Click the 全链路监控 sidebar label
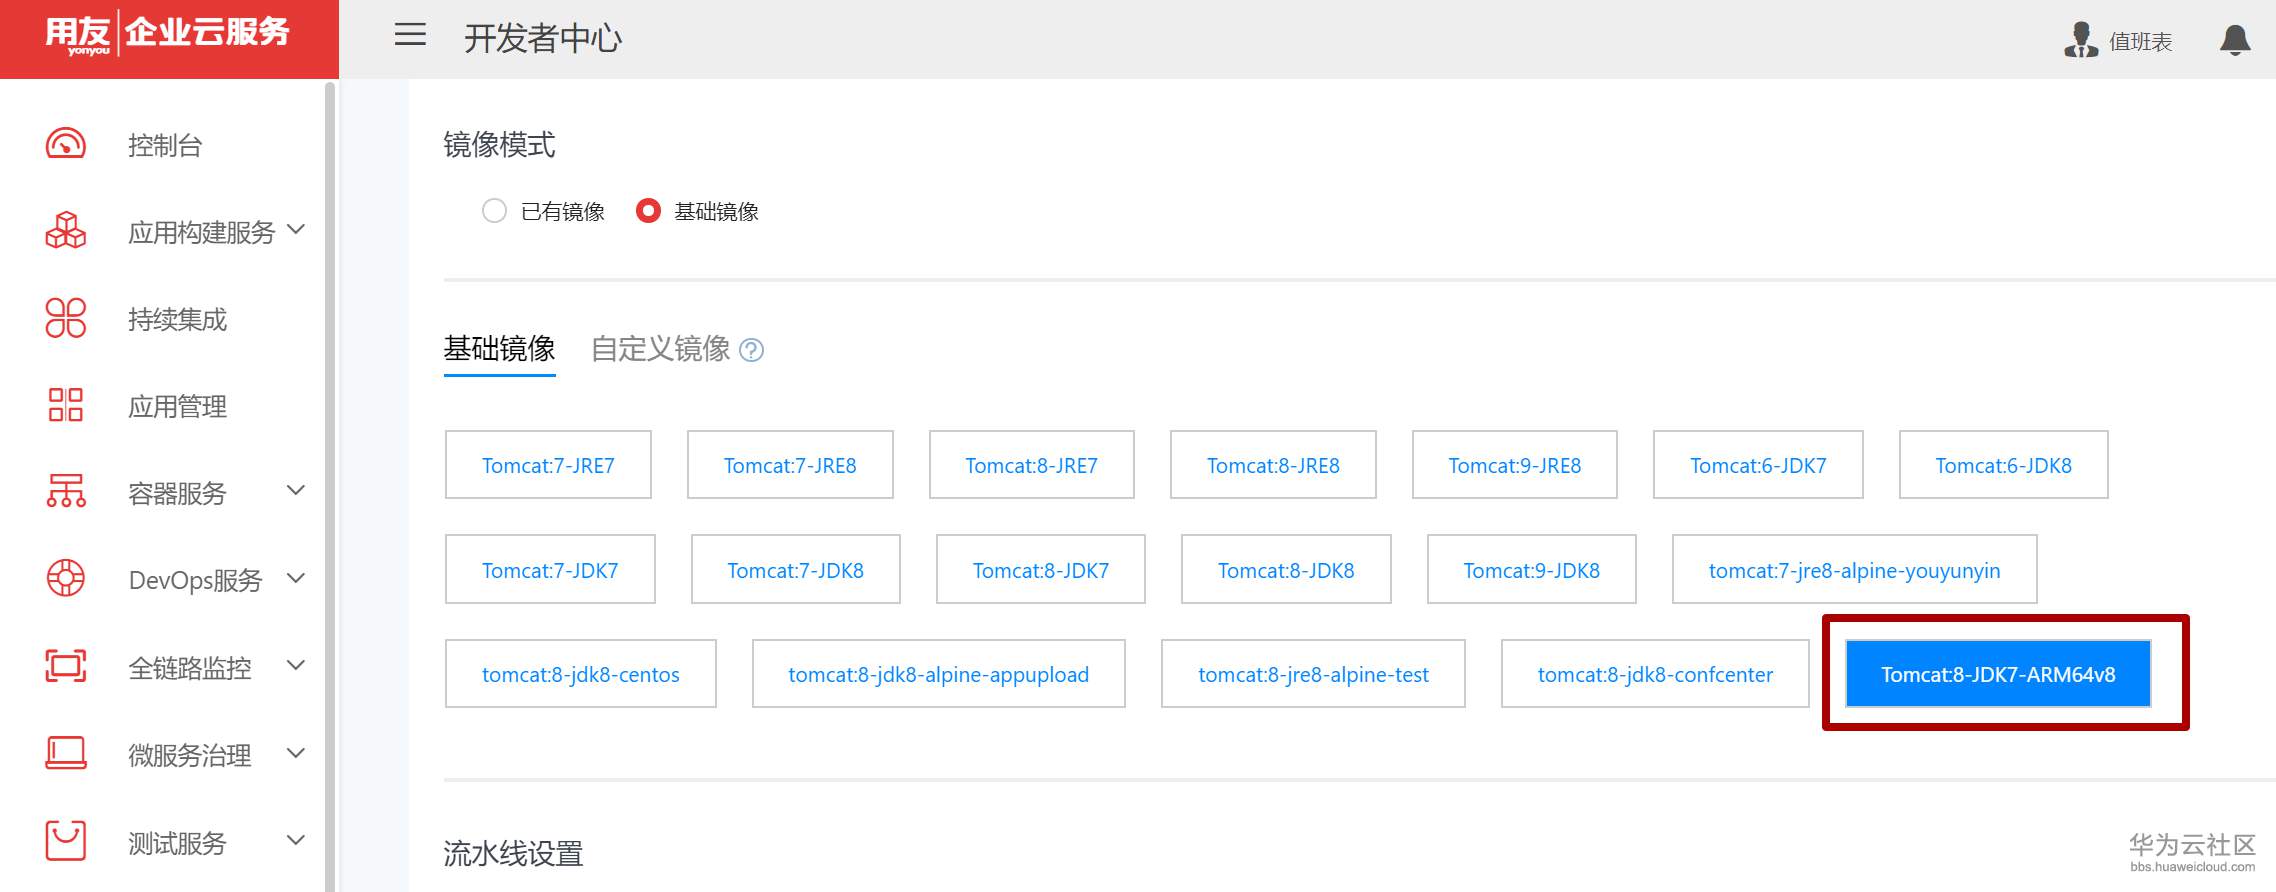Image resolution: width=2276 pixels, height=892 pixels. point(190,668)
